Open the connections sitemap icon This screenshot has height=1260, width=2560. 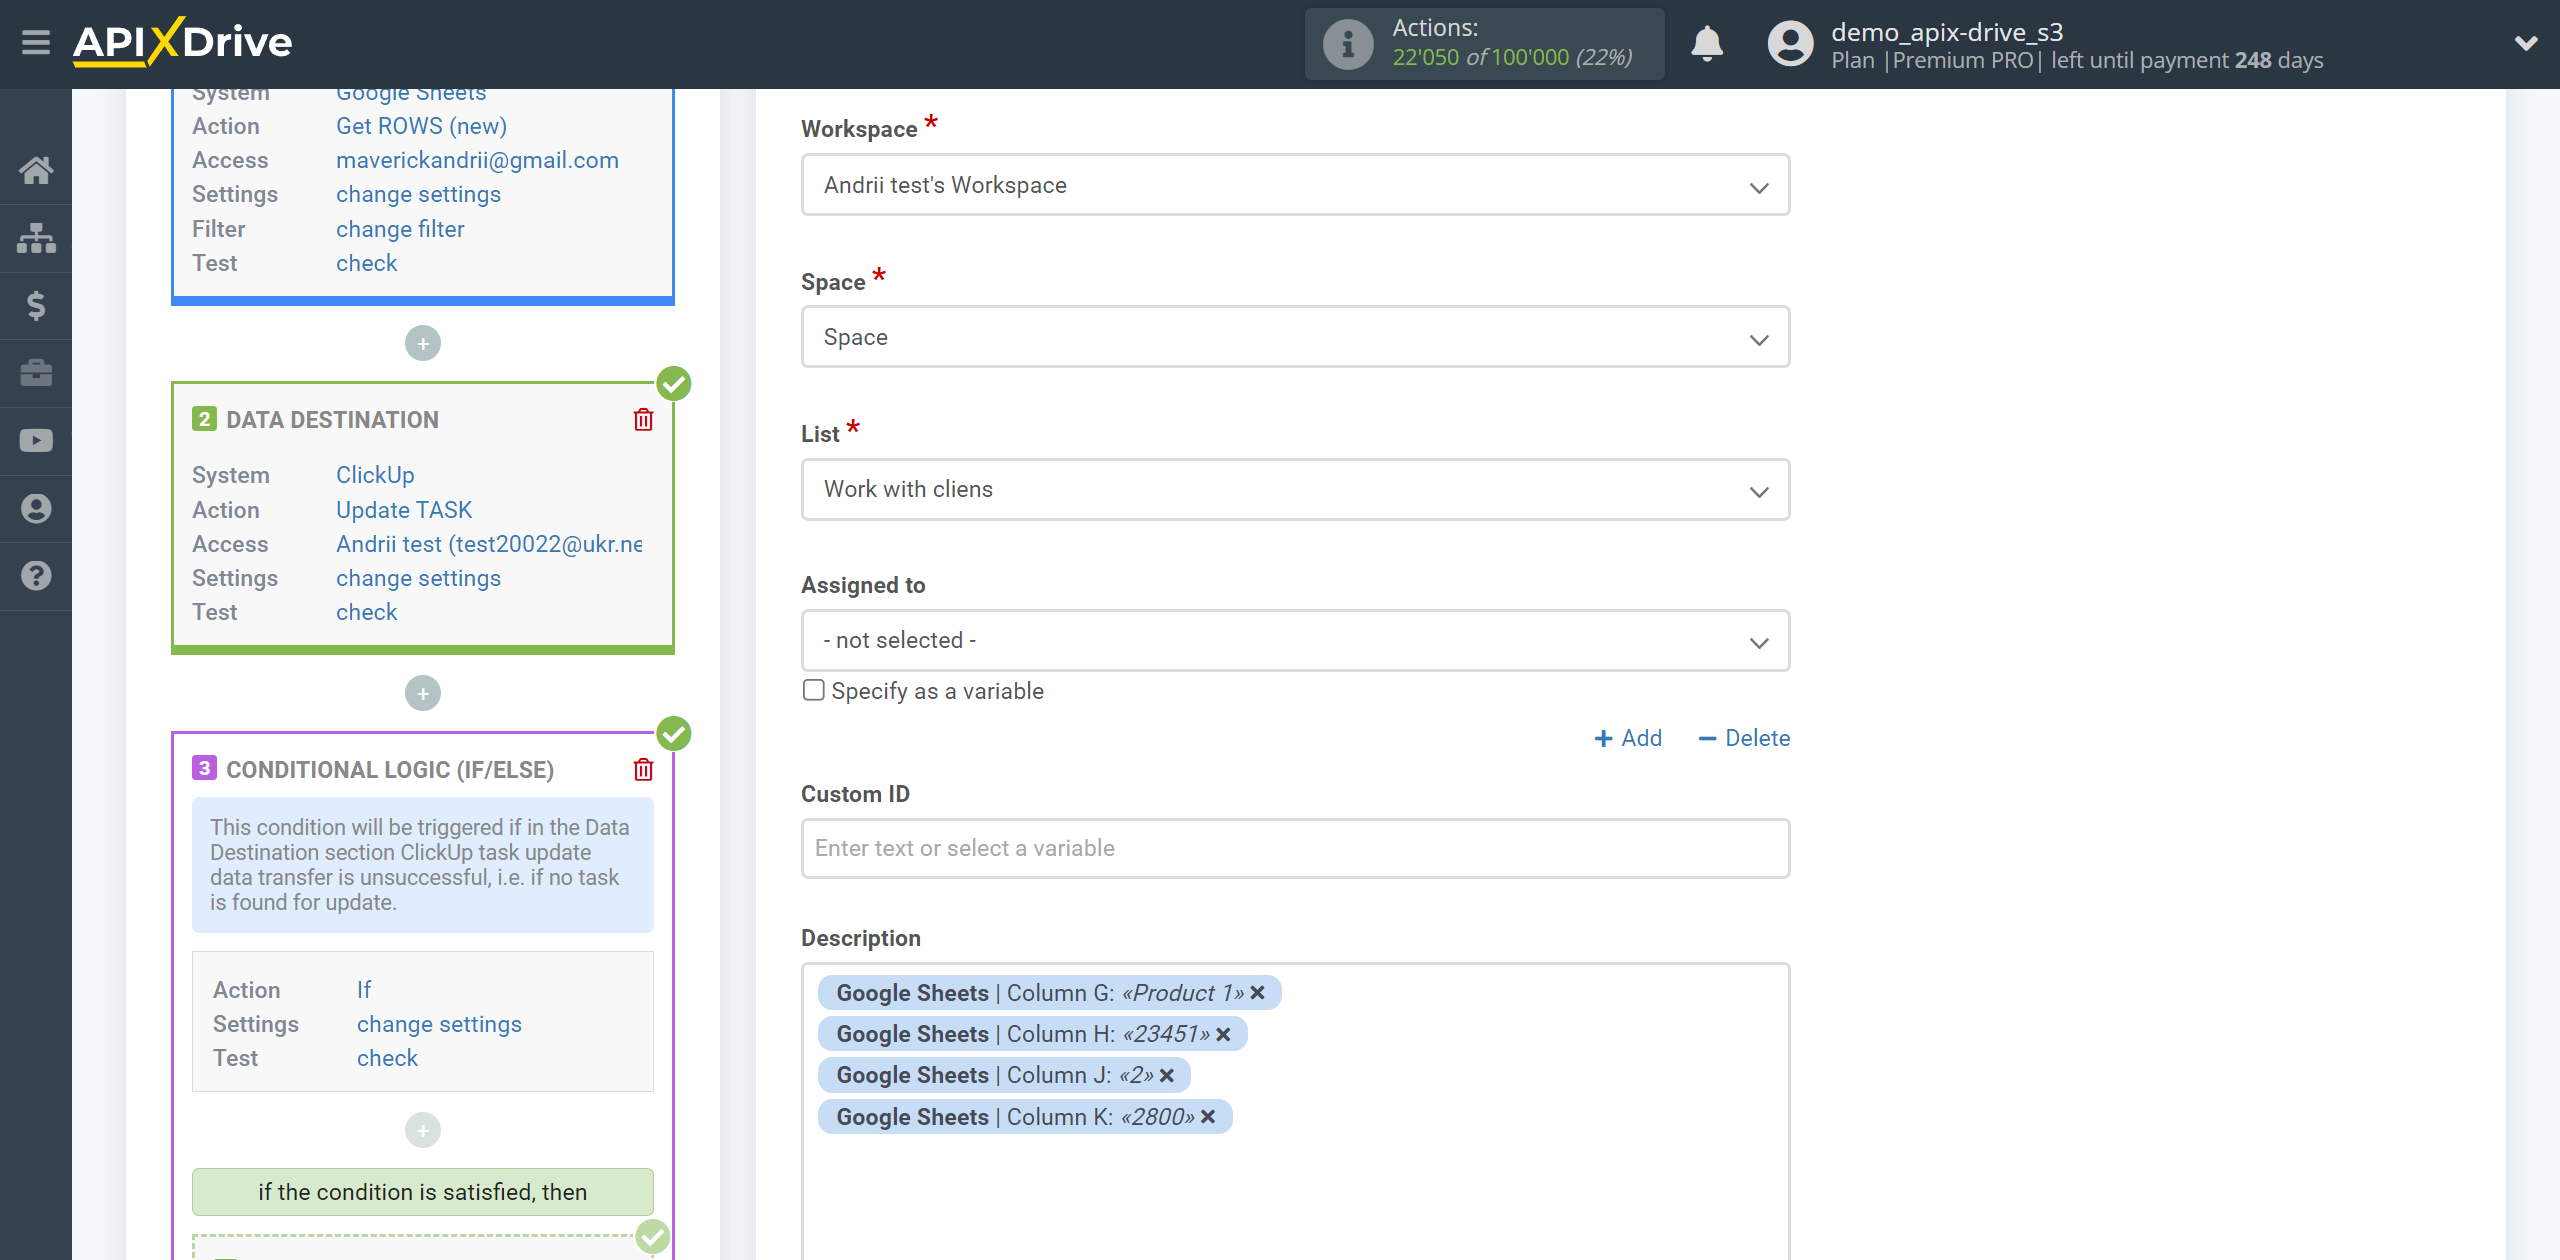coord(36,238)
